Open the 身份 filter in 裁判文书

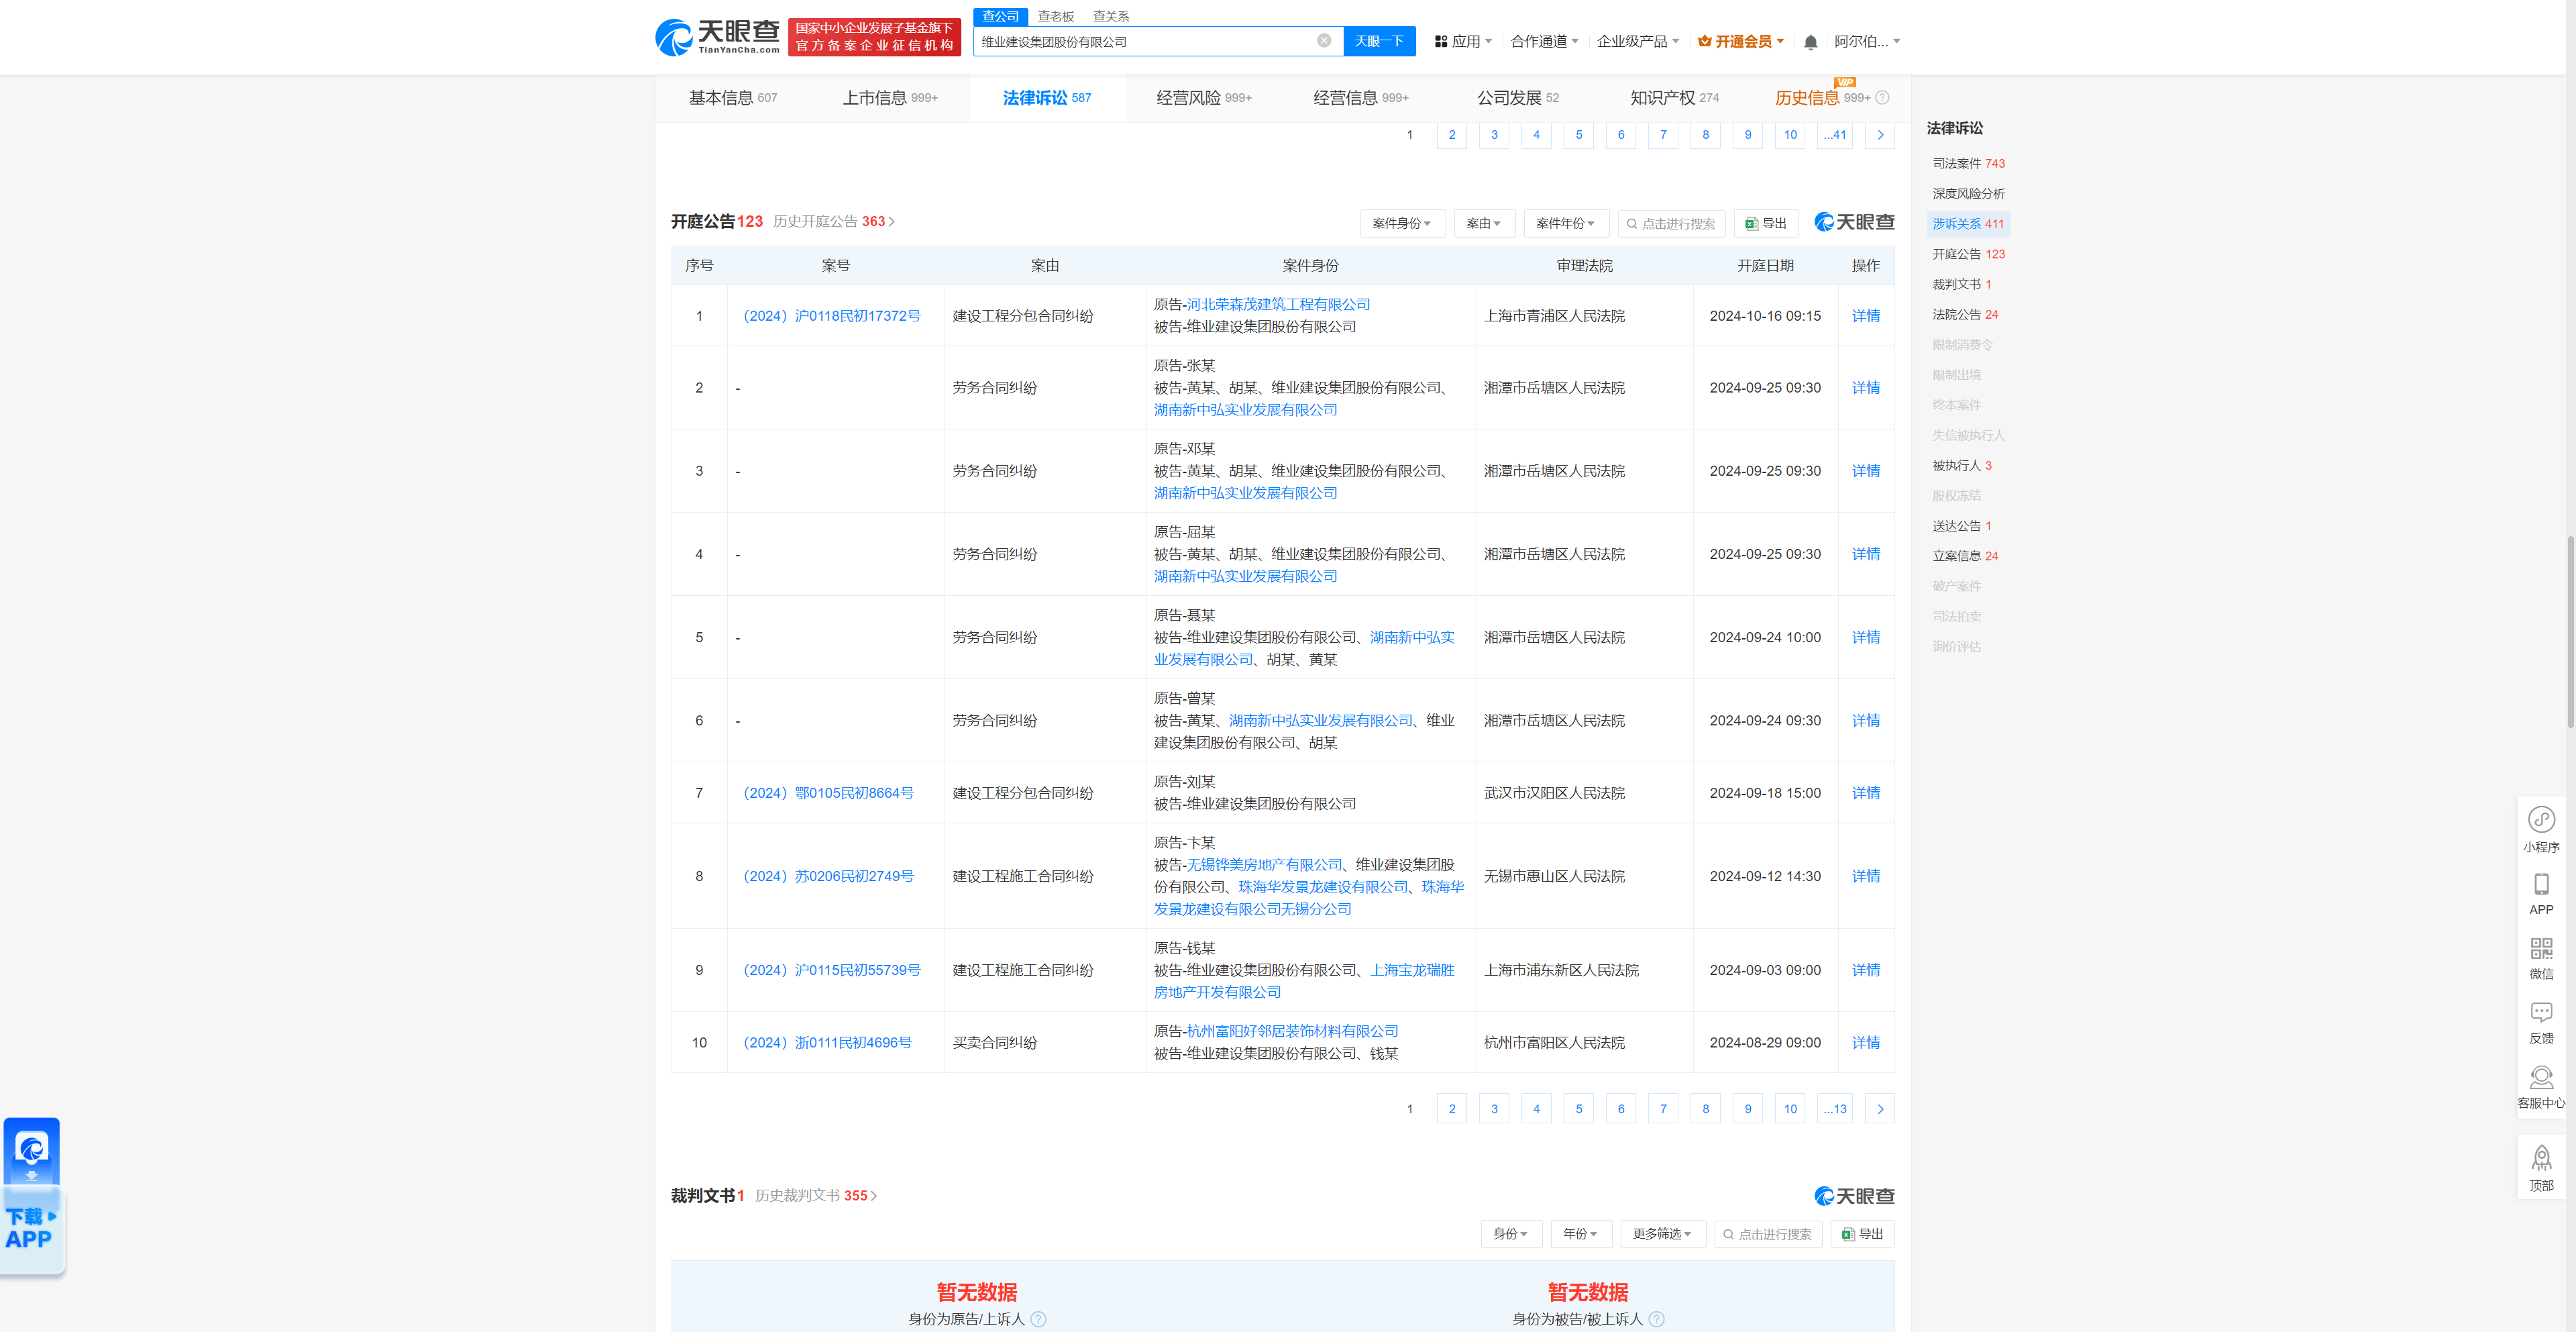(x=1511, y=1234)
